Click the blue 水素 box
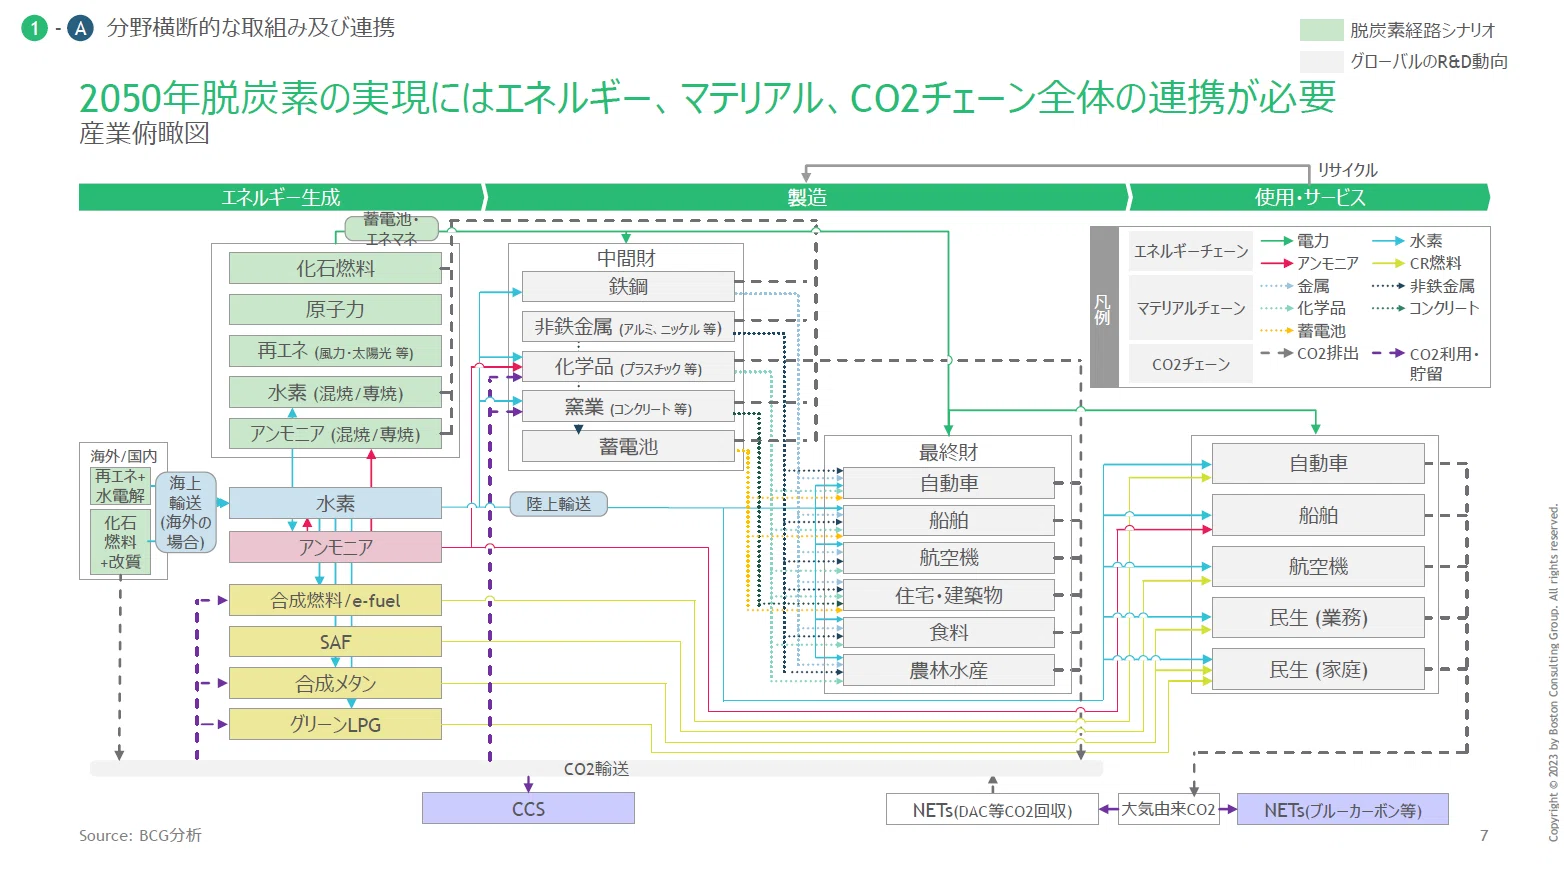The width and height of the screenshot is (1564, 880). pos(335,503)
